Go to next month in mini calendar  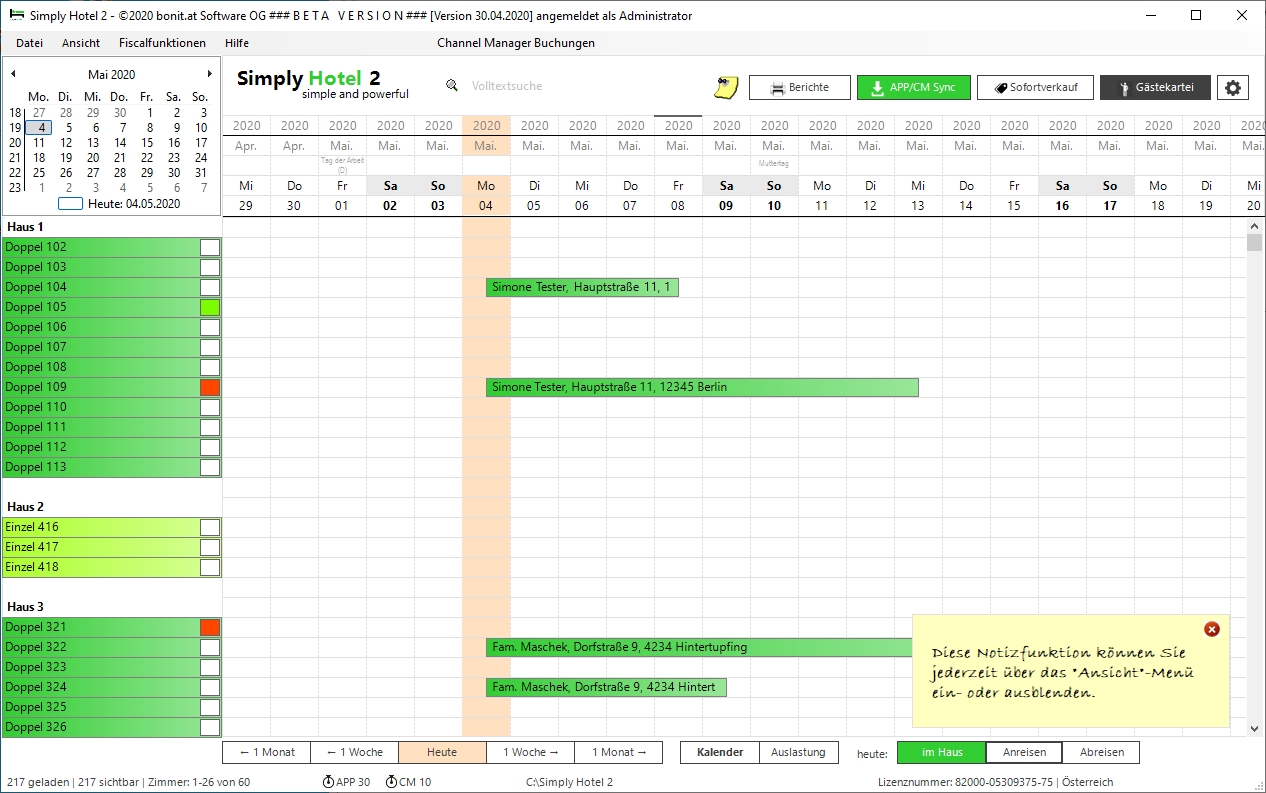point(209,74)
